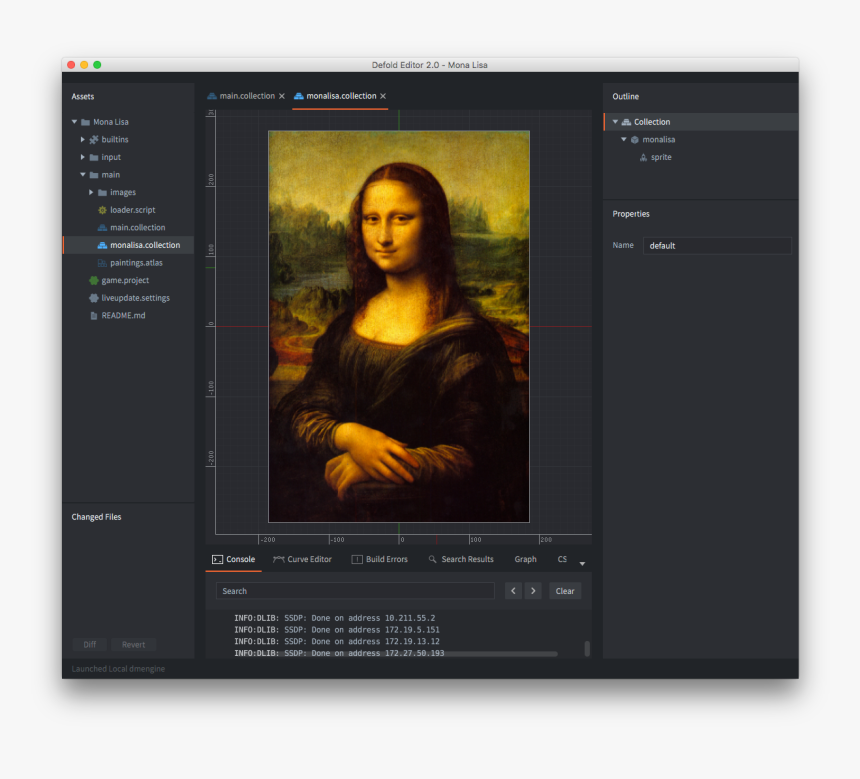Open the Graph tab
Viewport: 860px width, 779px height.
(525, 560)
